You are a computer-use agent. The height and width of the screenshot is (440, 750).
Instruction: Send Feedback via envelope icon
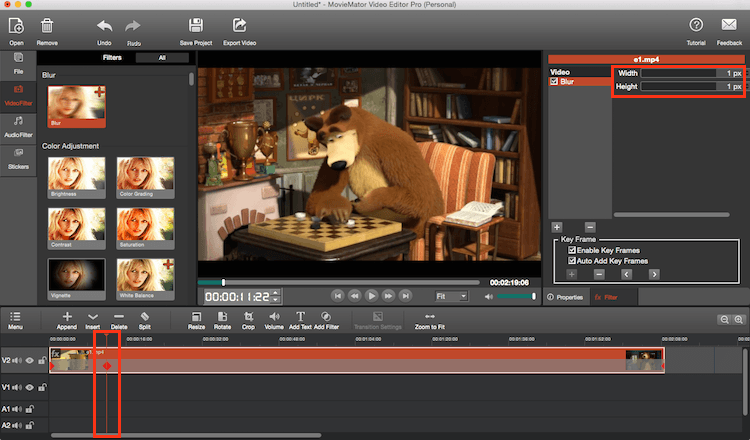729,25
